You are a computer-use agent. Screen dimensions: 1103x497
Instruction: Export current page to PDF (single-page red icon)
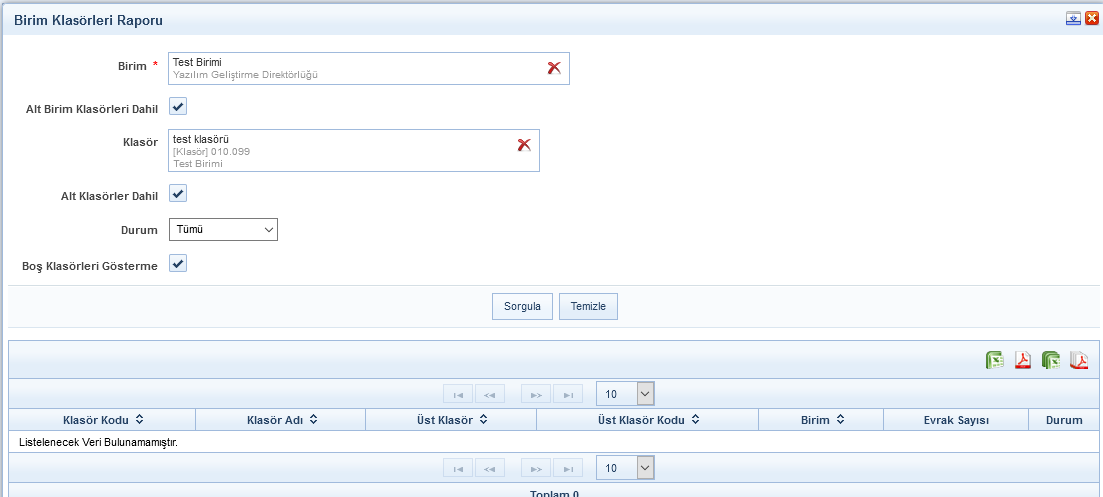(x=1023, y=361)
